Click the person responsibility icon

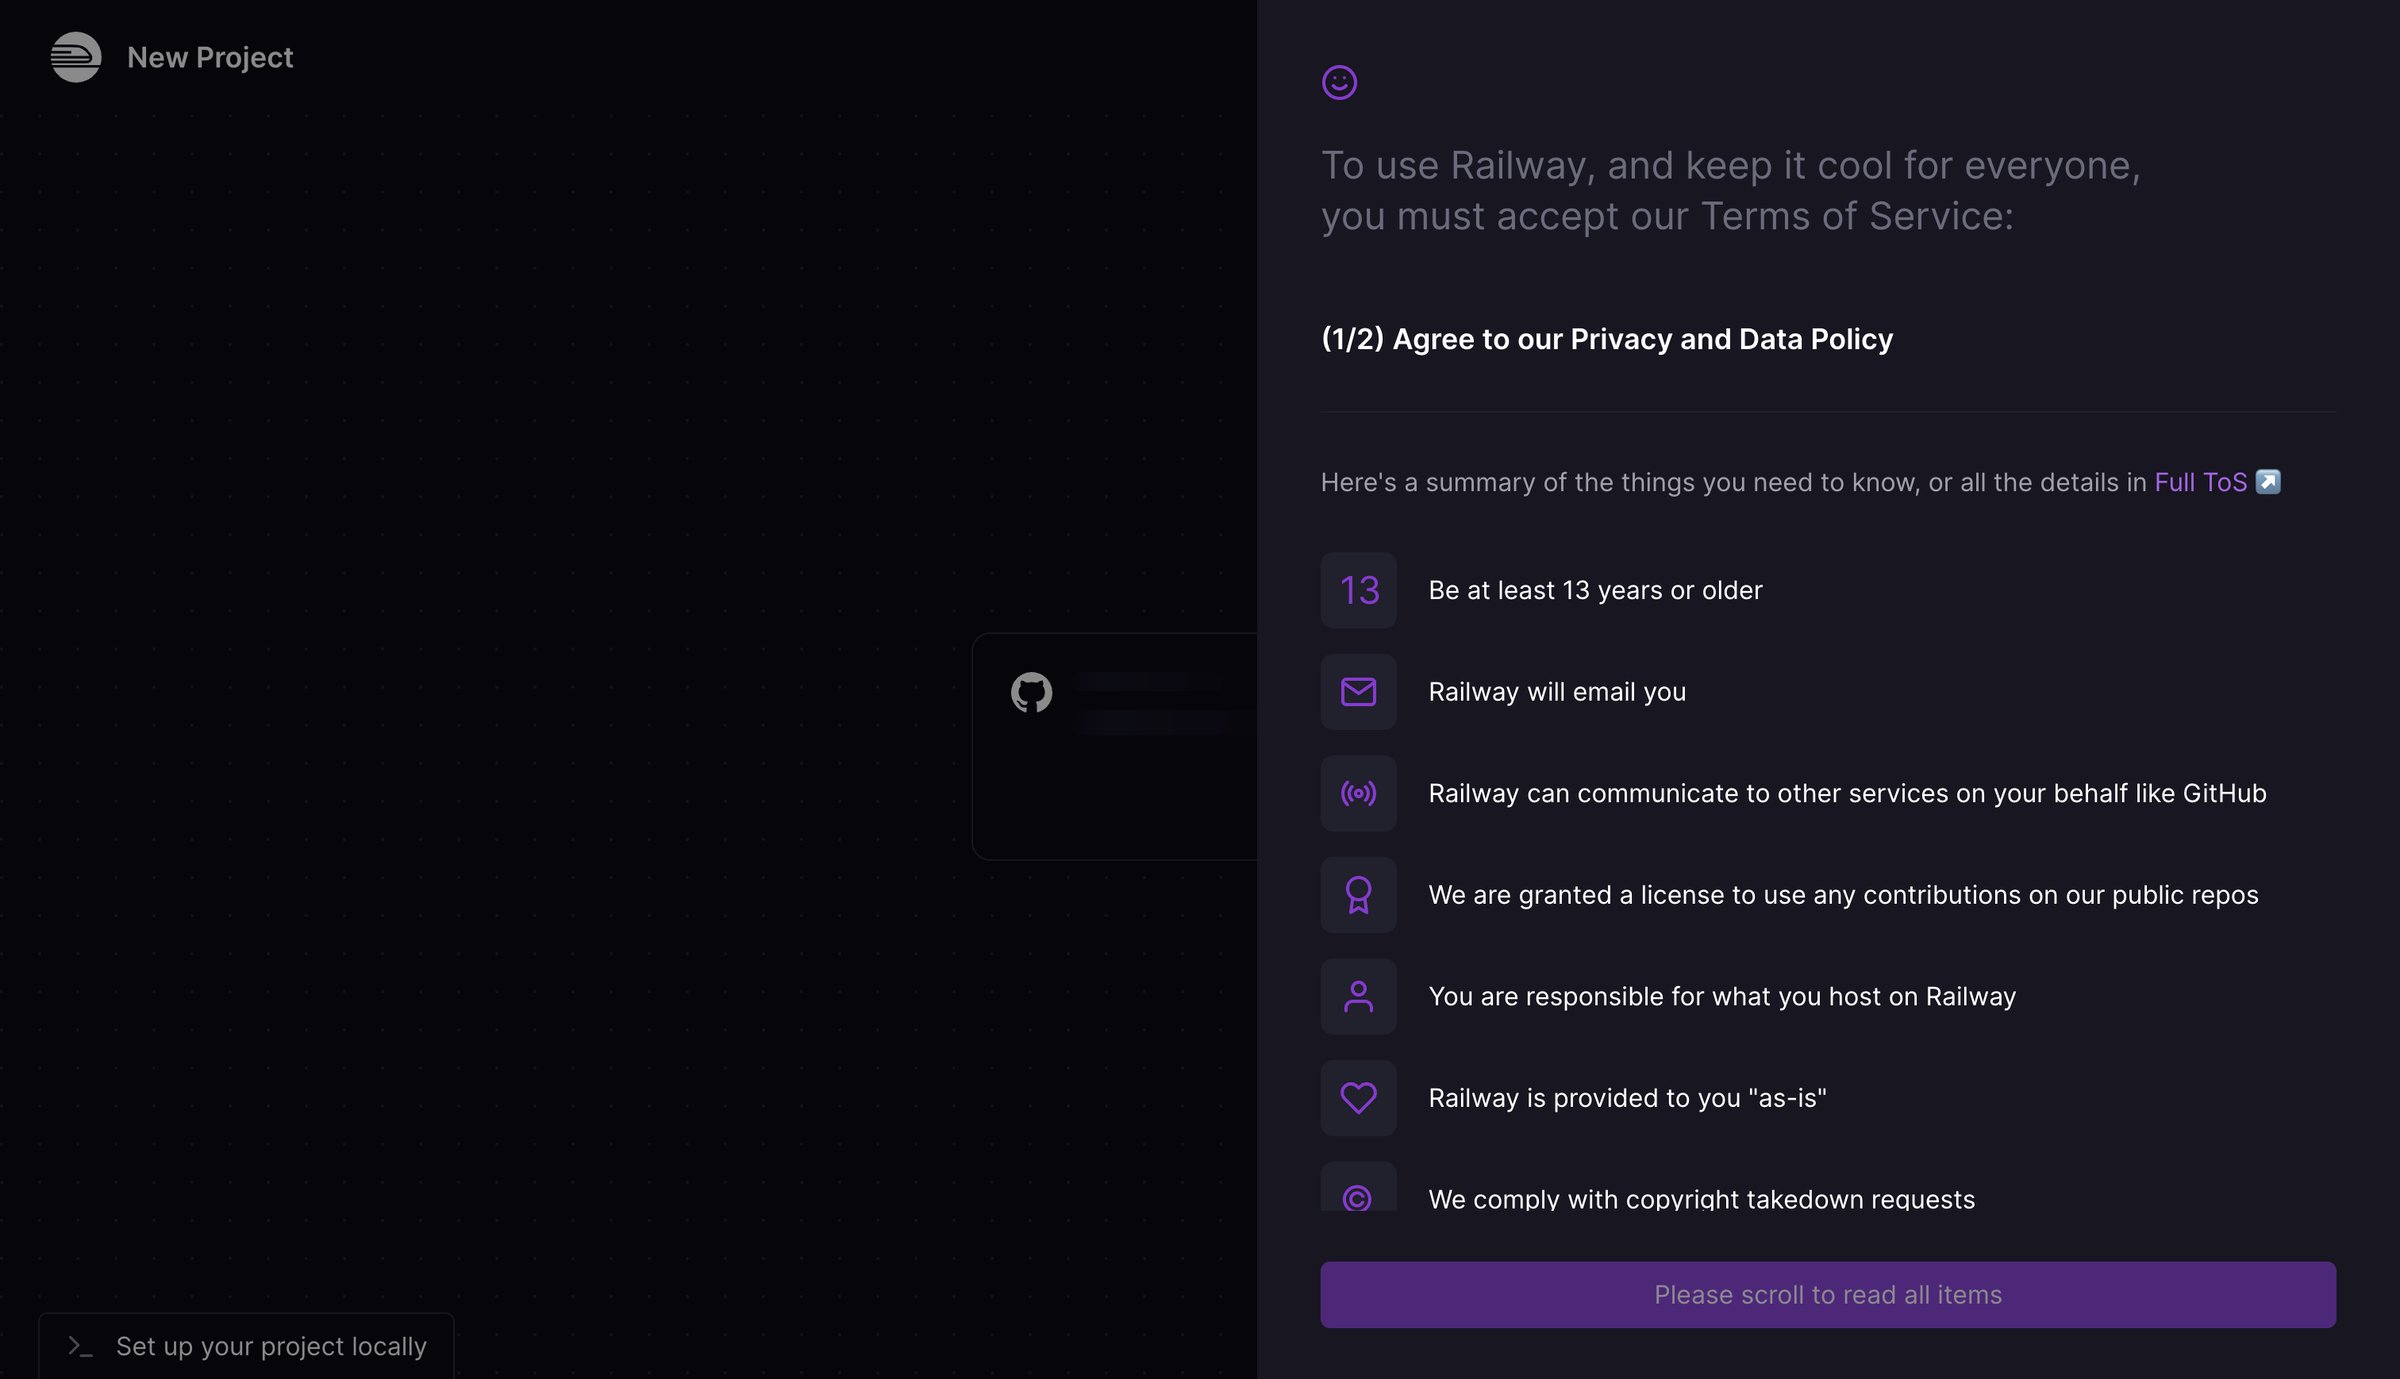tap(1358, 996)
